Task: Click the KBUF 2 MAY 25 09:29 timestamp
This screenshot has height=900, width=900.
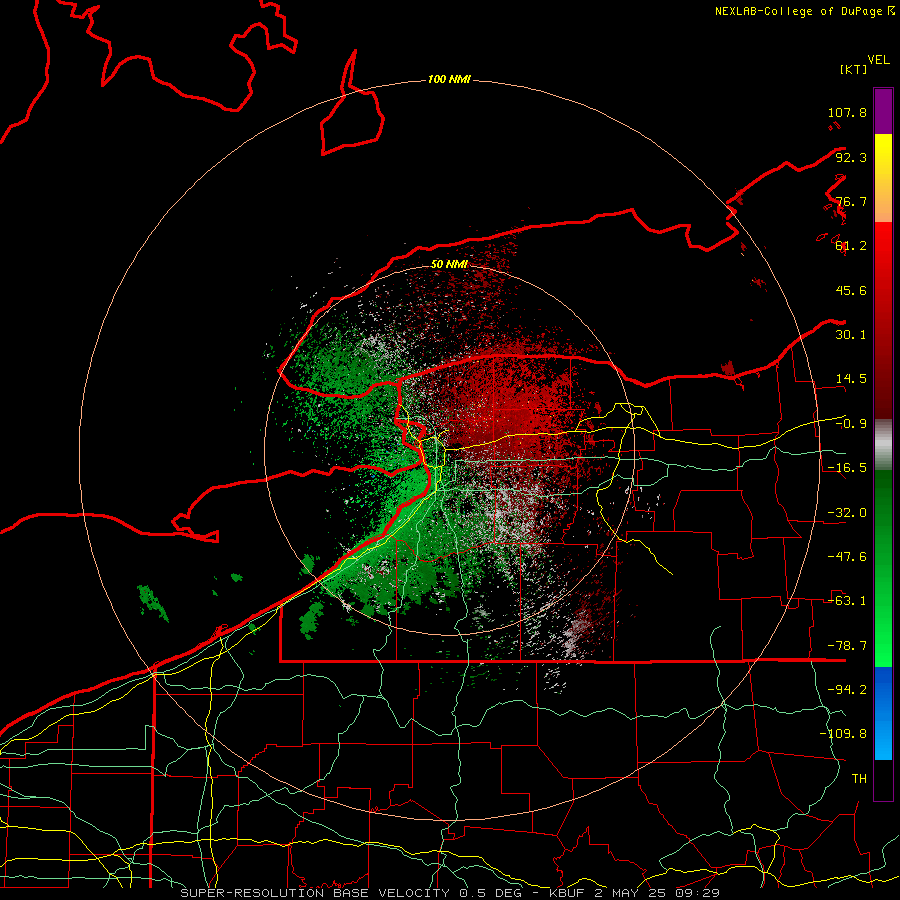Action: pos(634,893)
